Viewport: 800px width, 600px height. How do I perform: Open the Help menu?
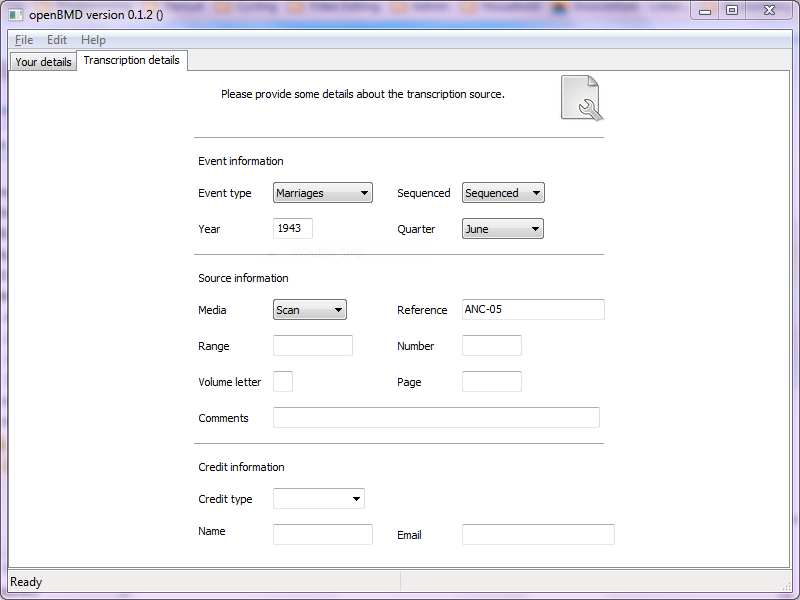point(93,40)
